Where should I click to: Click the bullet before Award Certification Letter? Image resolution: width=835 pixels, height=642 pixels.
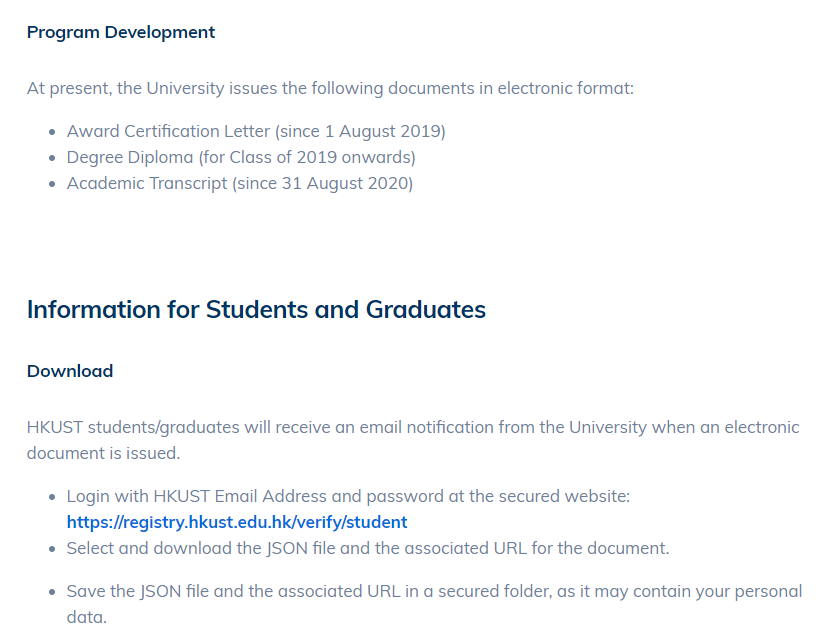(x=52, y=132)
